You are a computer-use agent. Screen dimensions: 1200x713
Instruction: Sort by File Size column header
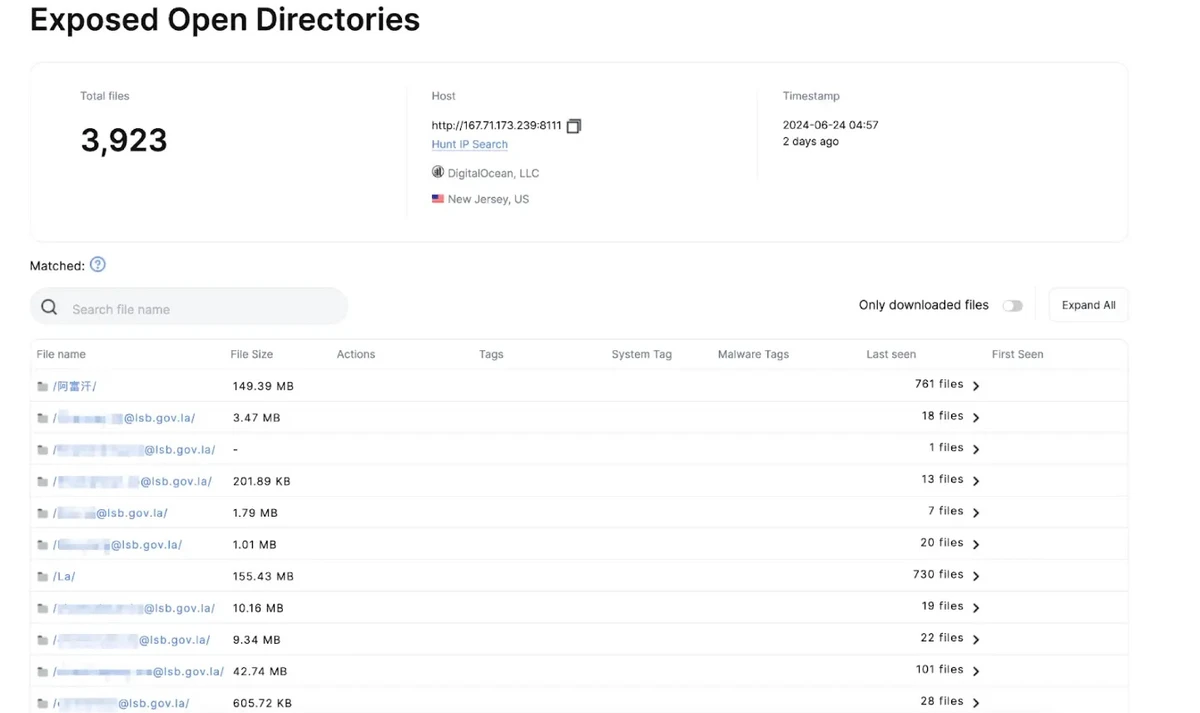251,354
